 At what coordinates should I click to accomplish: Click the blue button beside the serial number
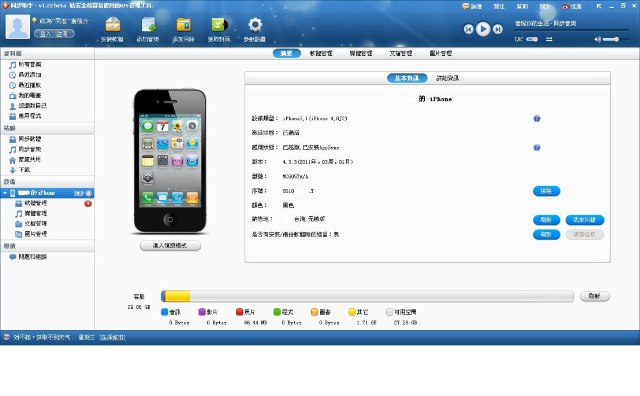pos(546,191)
